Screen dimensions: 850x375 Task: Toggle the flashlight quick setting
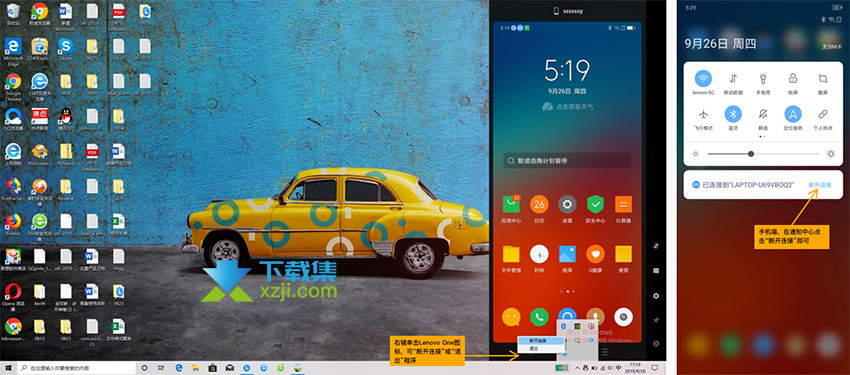763,79
